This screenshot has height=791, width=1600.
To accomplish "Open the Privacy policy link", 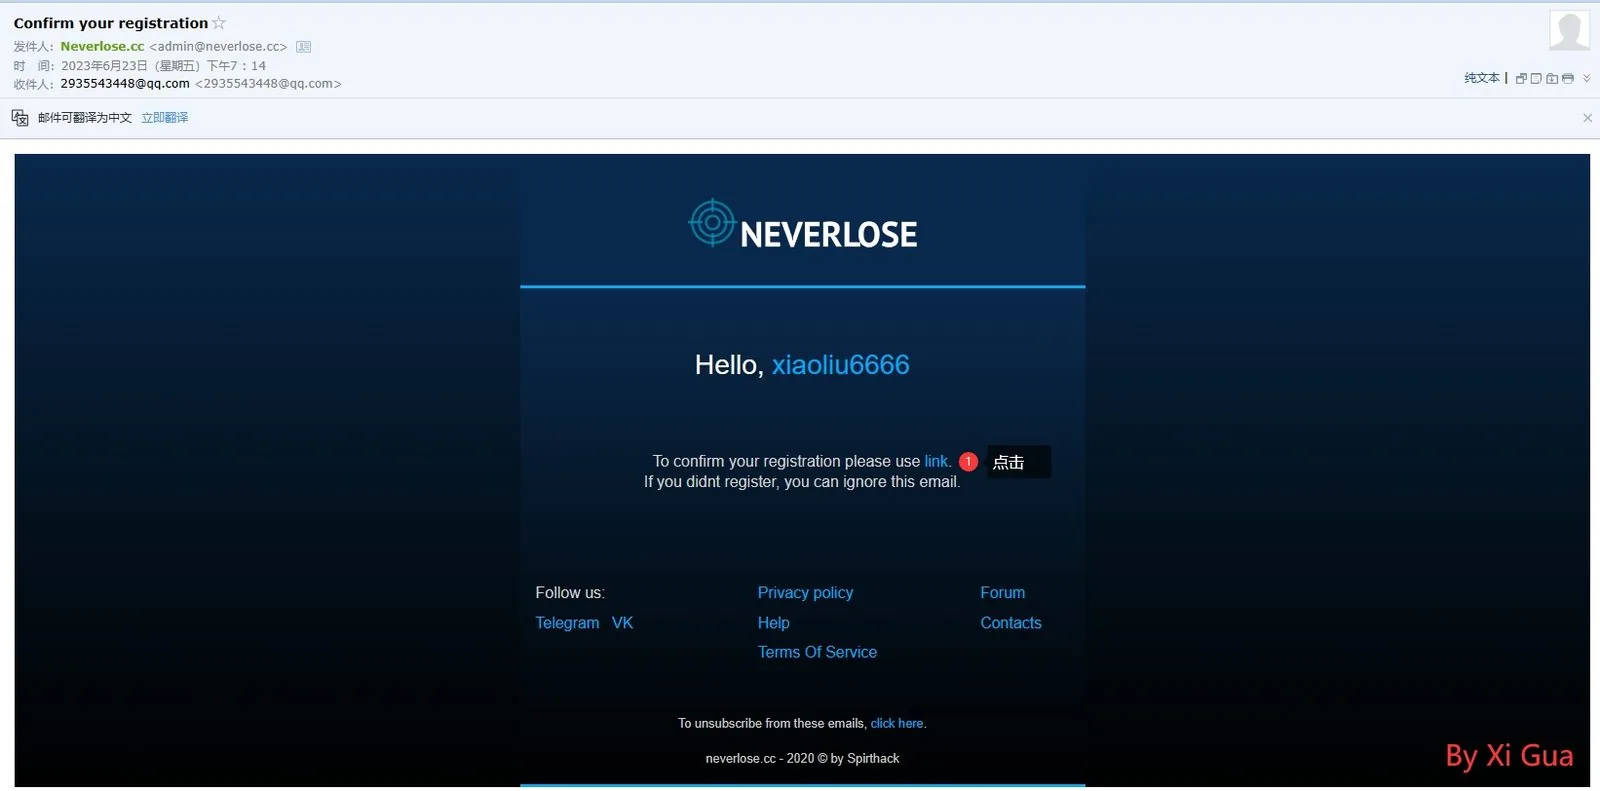I will [805, 593].
